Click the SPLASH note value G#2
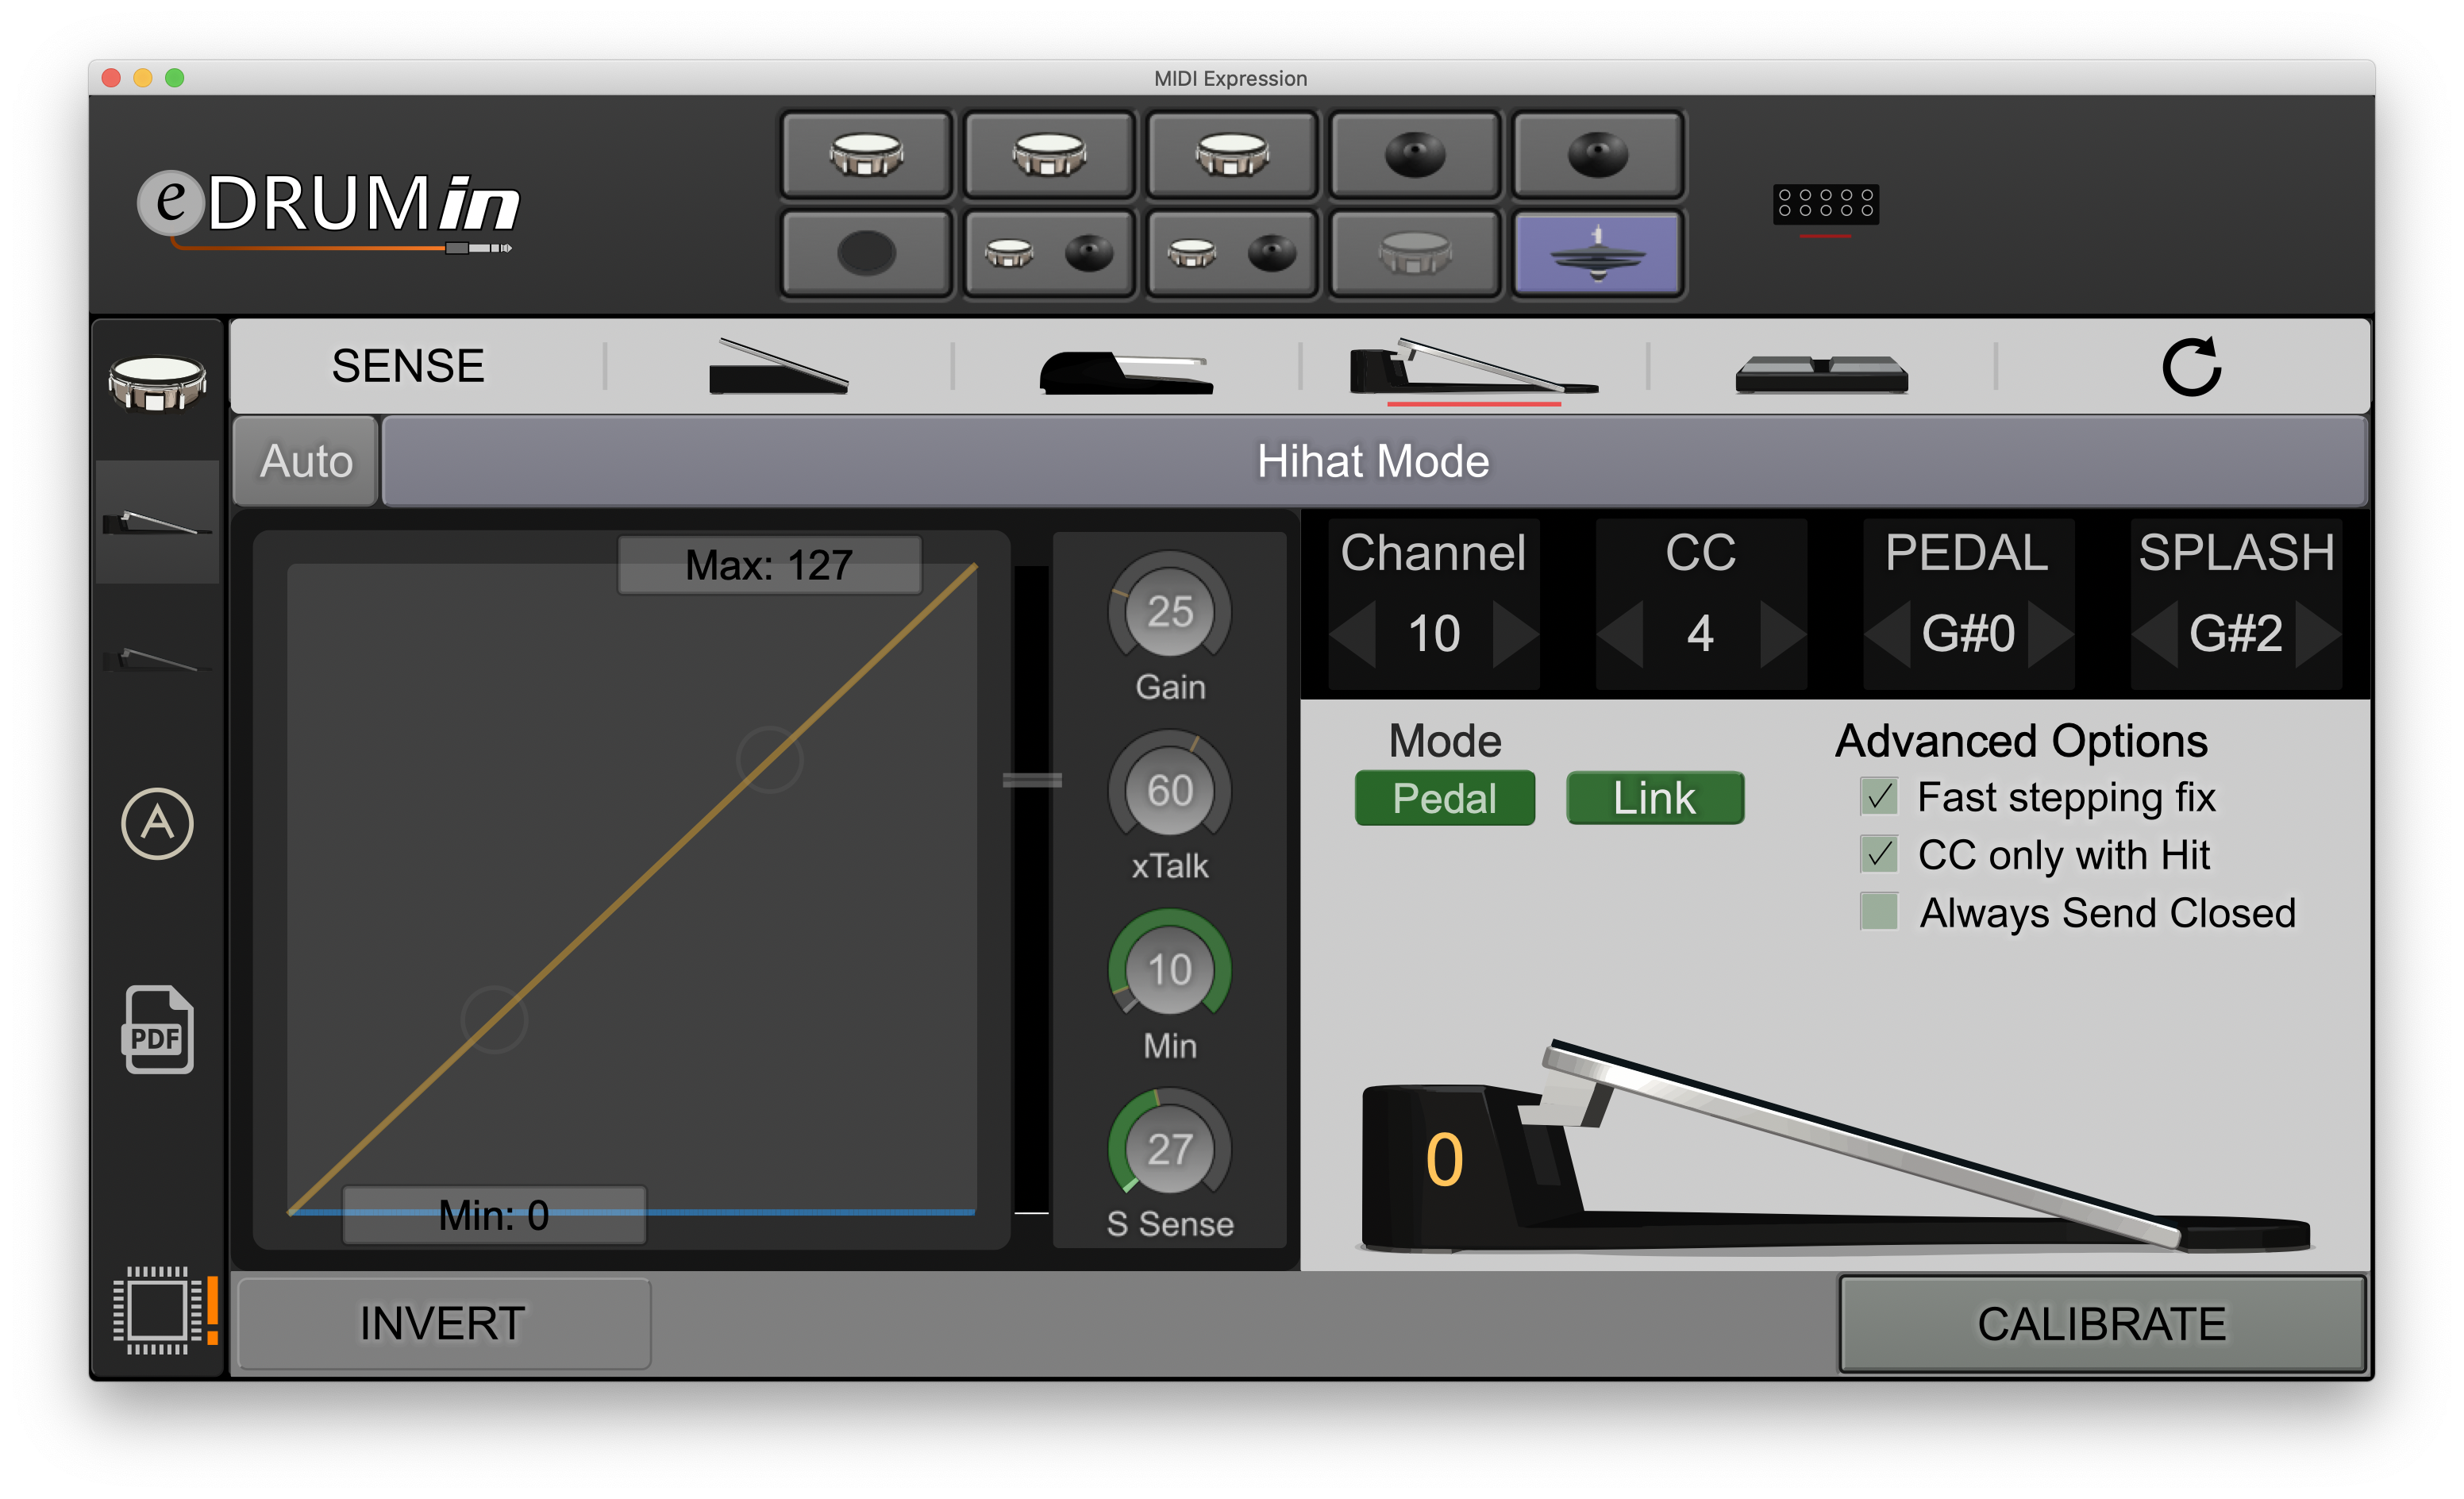This screenshot has height=1499, width=2464. (x=2236, y=634)
